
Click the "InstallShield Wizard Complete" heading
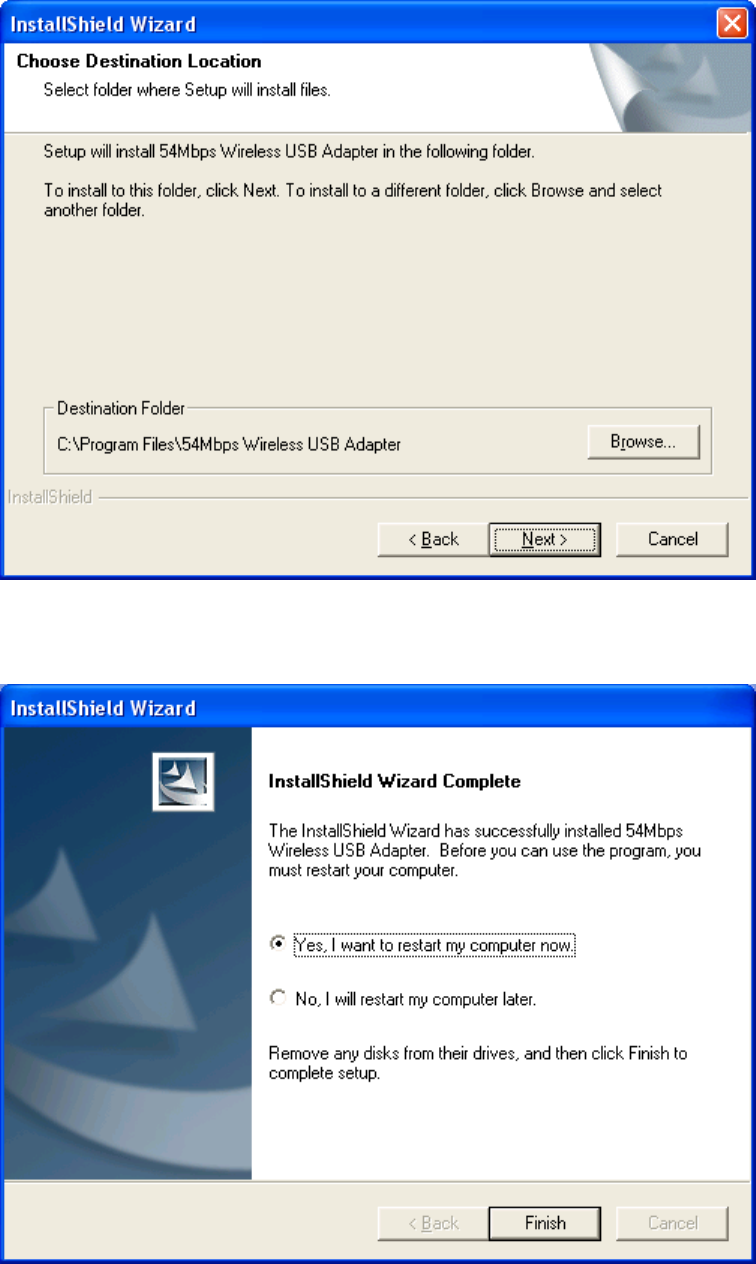point(395,781)
